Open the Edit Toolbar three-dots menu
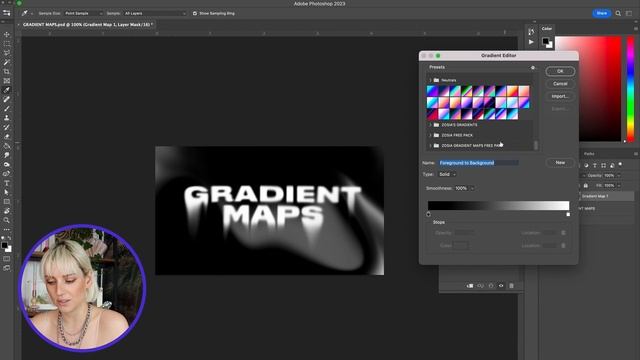This screenshot has height=360, width=640. [7, 229]
